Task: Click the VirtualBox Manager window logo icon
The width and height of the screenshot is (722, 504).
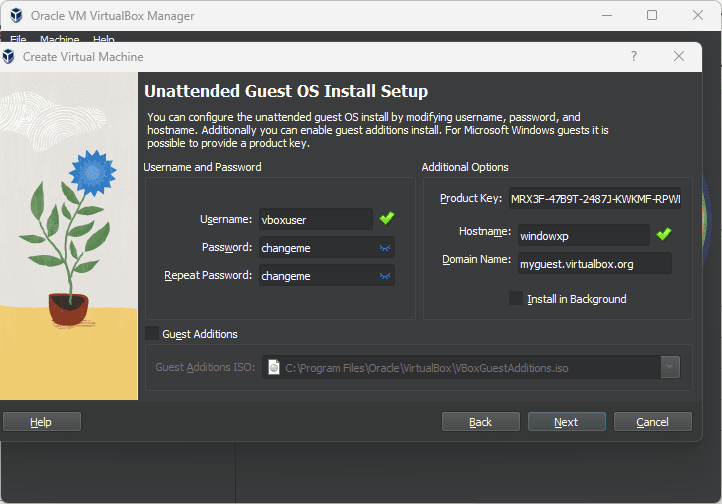Action: (x=15, y=16)
